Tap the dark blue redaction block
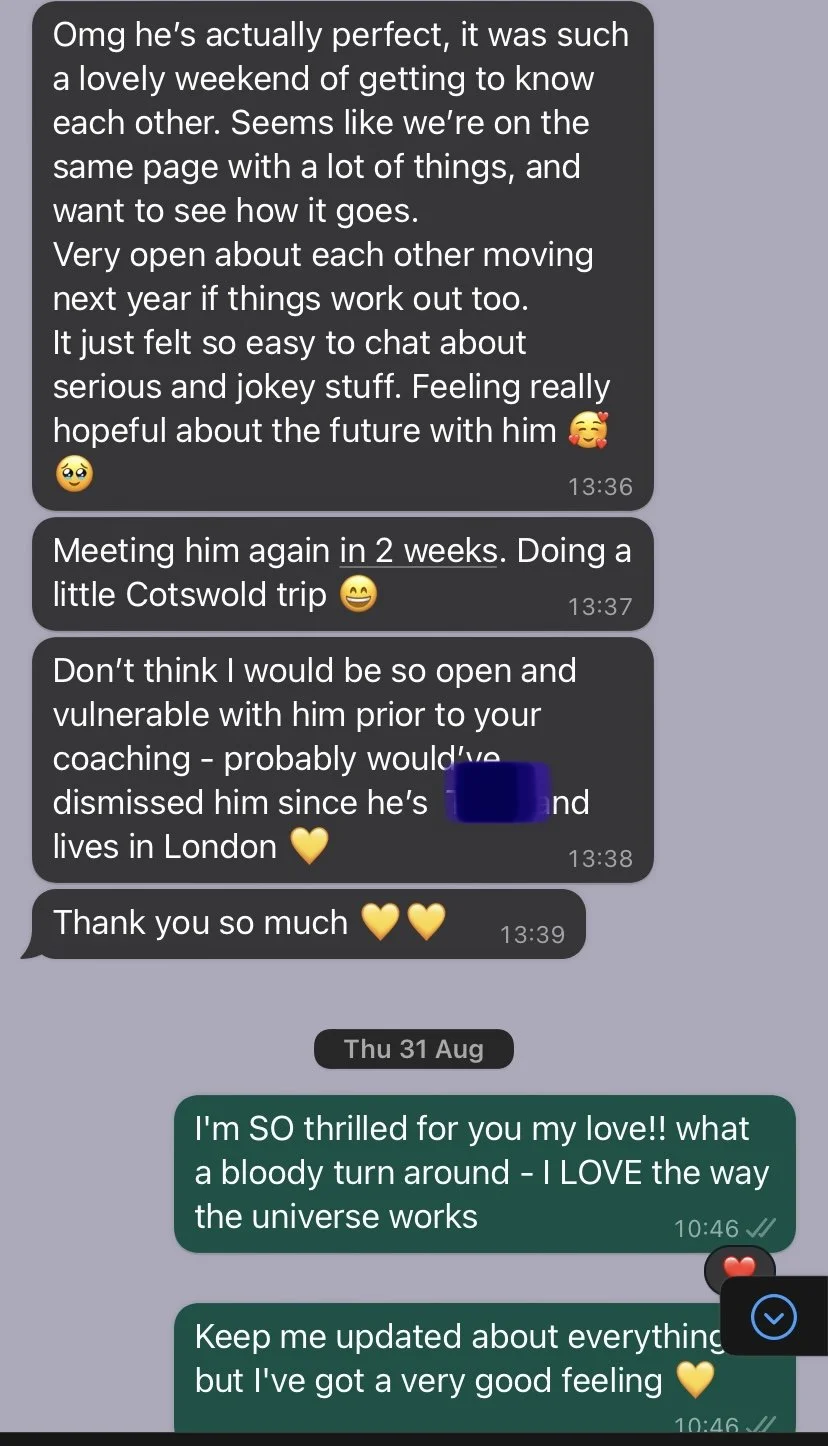This screenshot has height=1446, width=828. 499,793
